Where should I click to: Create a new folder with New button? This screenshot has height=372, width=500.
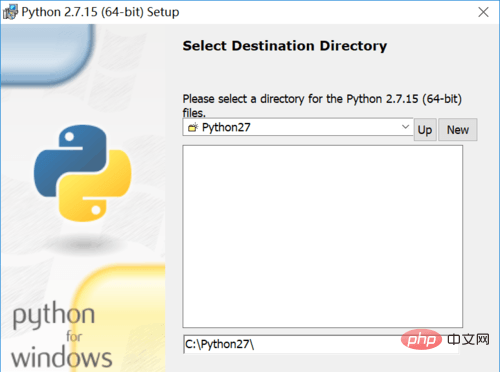(458, 130)
